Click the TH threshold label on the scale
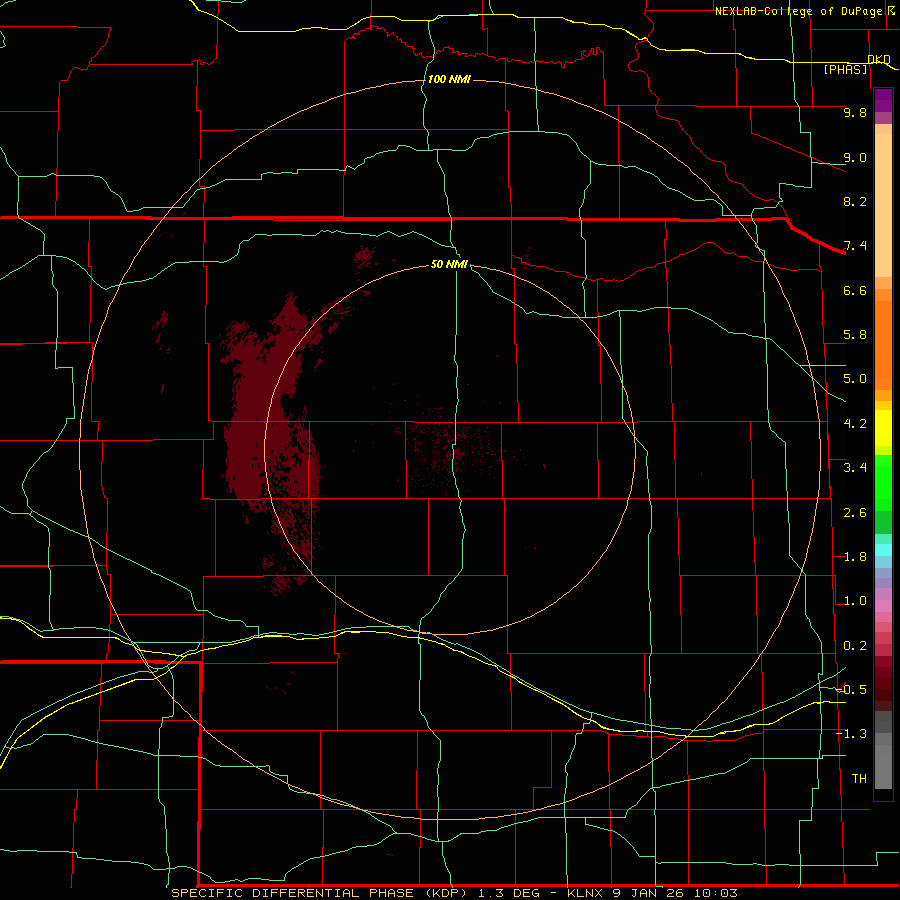Image resolution: width=900 pixels, height=900 pixels. [859, 779]
